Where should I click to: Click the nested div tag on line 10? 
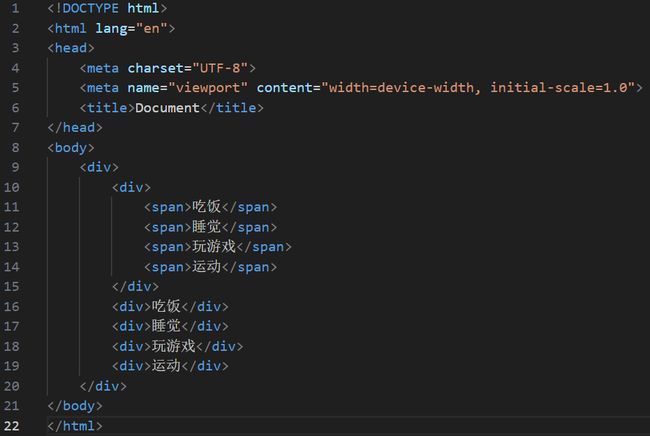pyautogui.click(x=131, y=187)
